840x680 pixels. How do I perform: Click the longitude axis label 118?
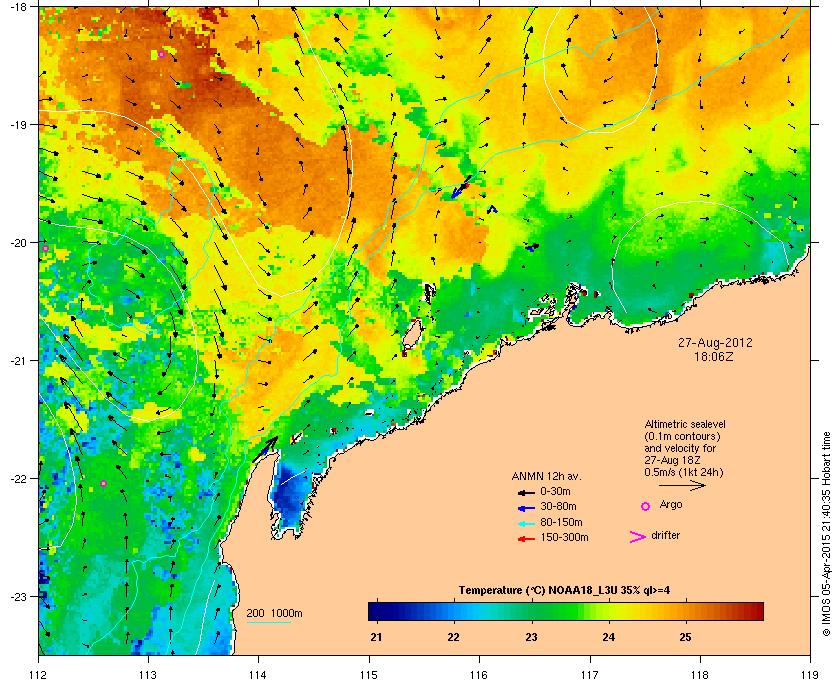pos(700,674)
